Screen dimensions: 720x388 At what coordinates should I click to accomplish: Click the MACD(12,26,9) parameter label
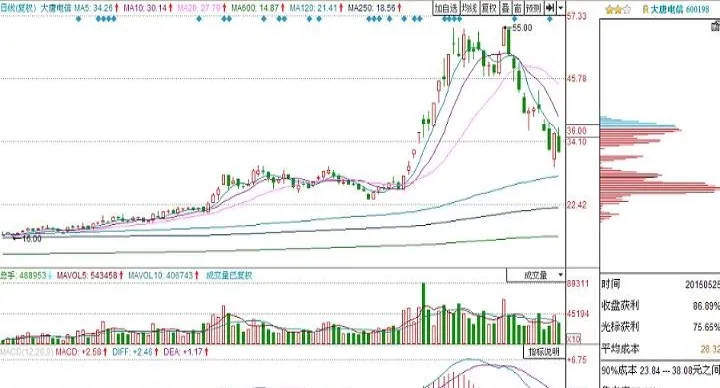27,352
